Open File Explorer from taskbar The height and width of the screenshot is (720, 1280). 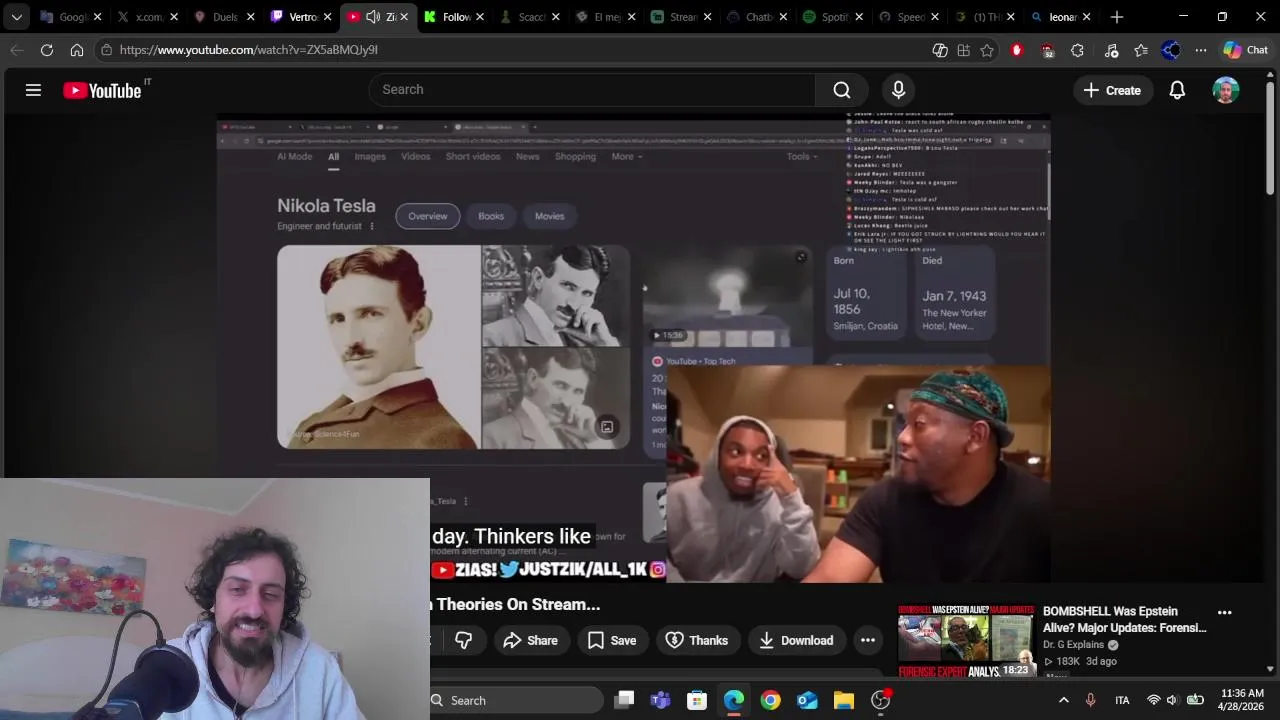click(x=843, y=700)
